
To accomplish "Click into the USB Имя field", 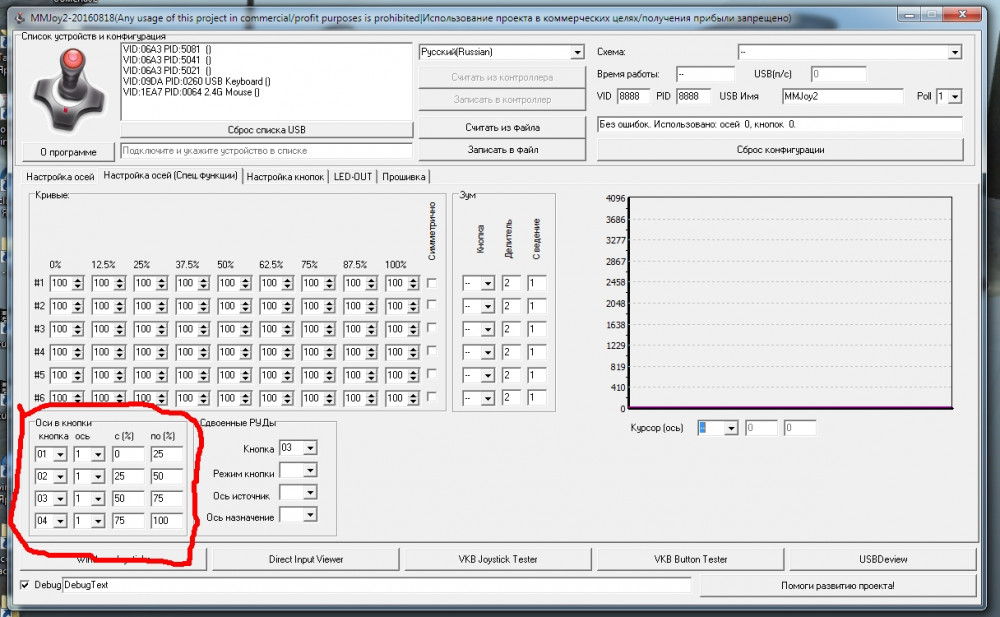I will [840, 97].
